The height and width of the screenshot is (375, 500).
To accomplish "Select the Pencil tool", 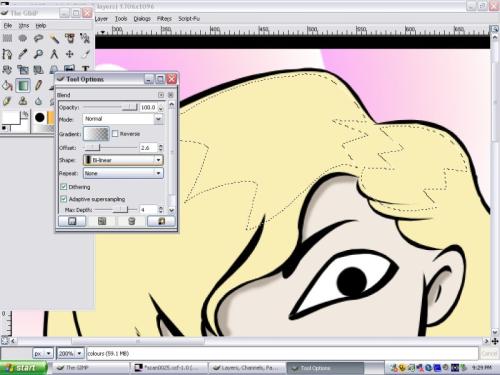I will [38, 85].
